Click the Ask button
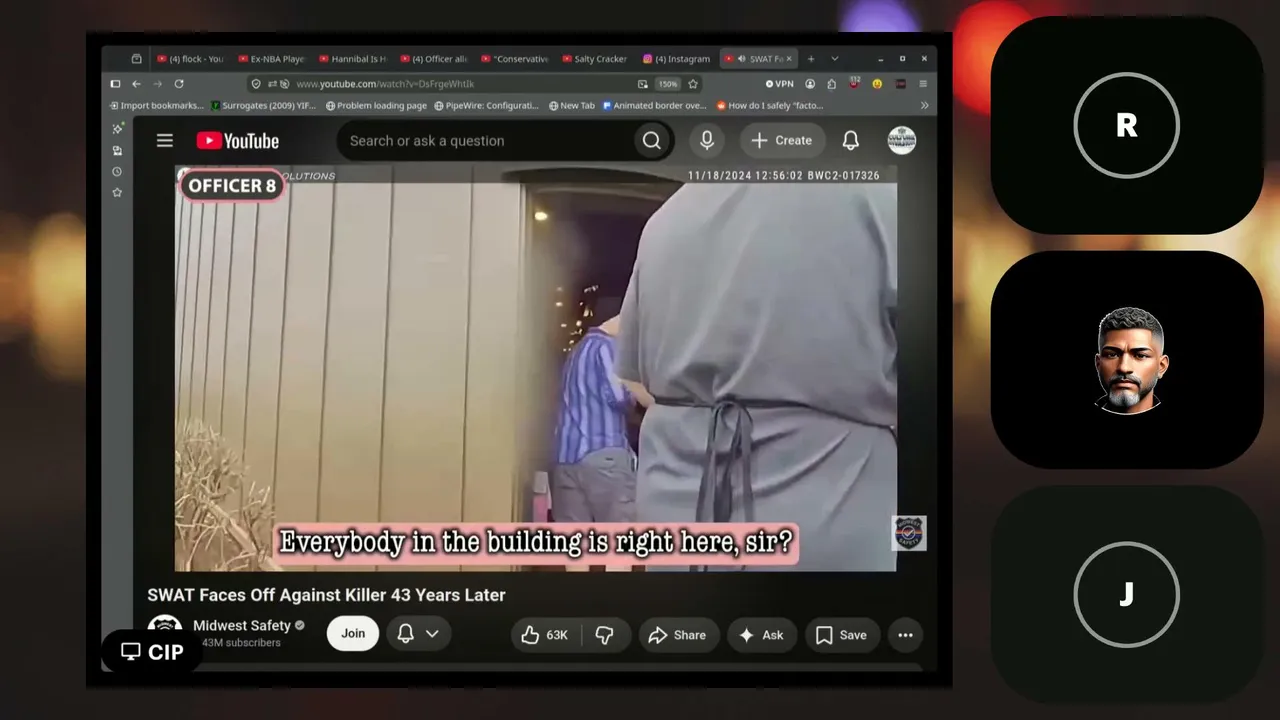This screenshot has width=1280, height=720. click(762, 635)
